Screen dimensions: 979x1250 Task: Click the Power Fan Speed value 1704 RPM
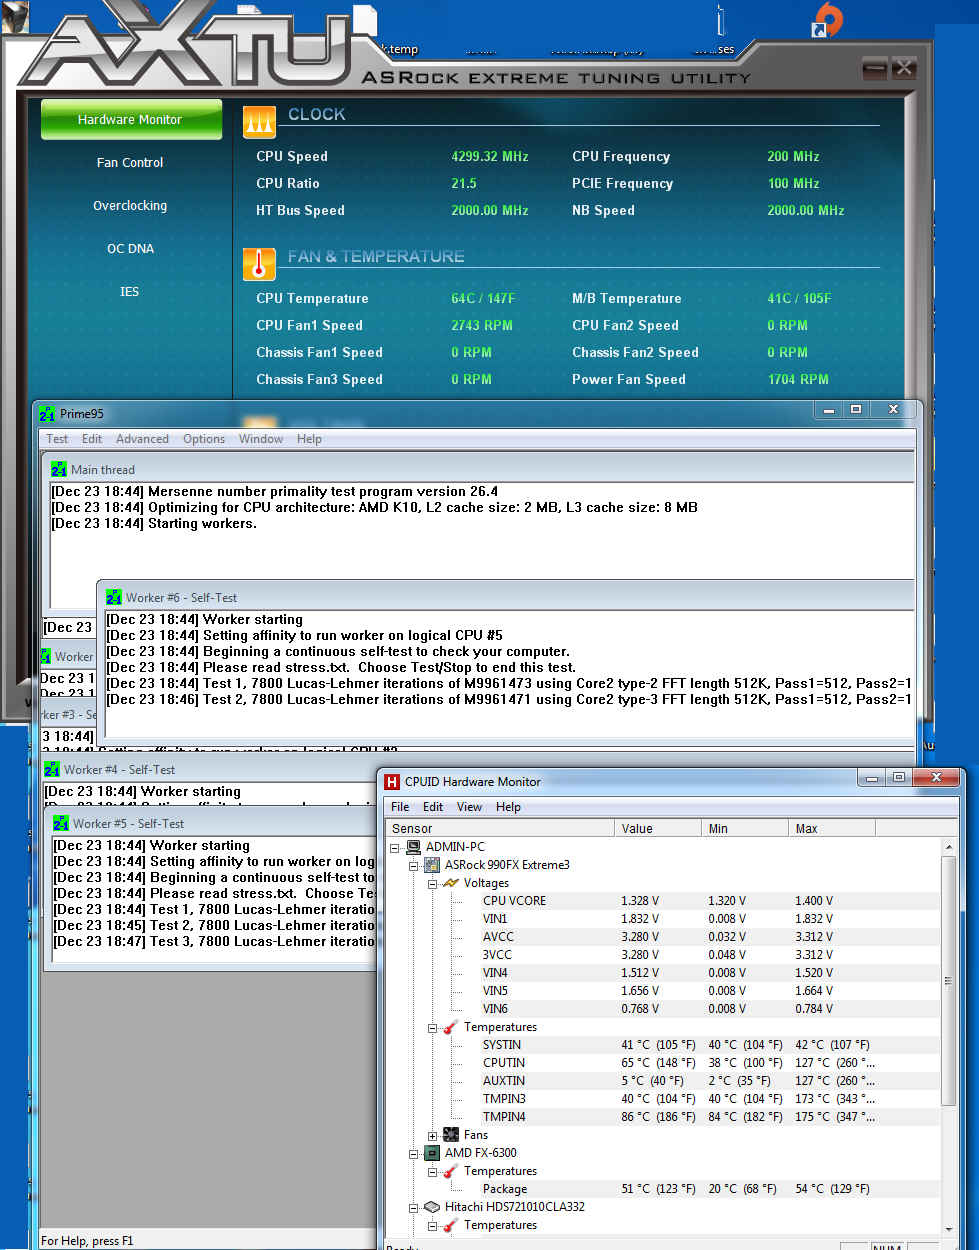point(798,379)
